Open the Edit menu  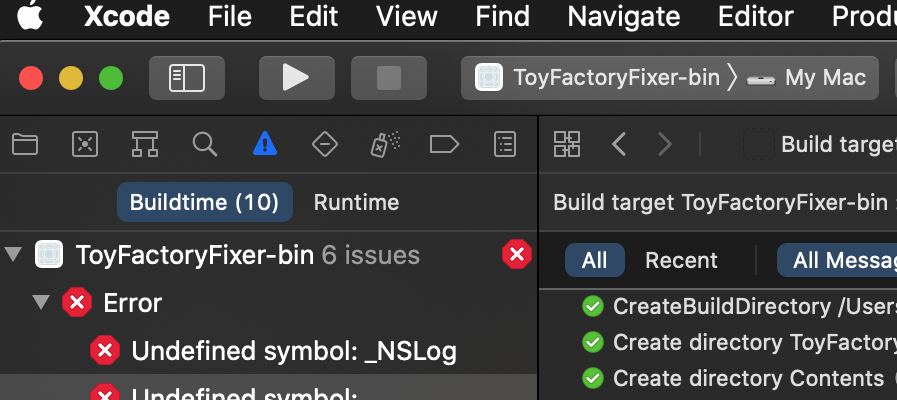pos(313,17)
